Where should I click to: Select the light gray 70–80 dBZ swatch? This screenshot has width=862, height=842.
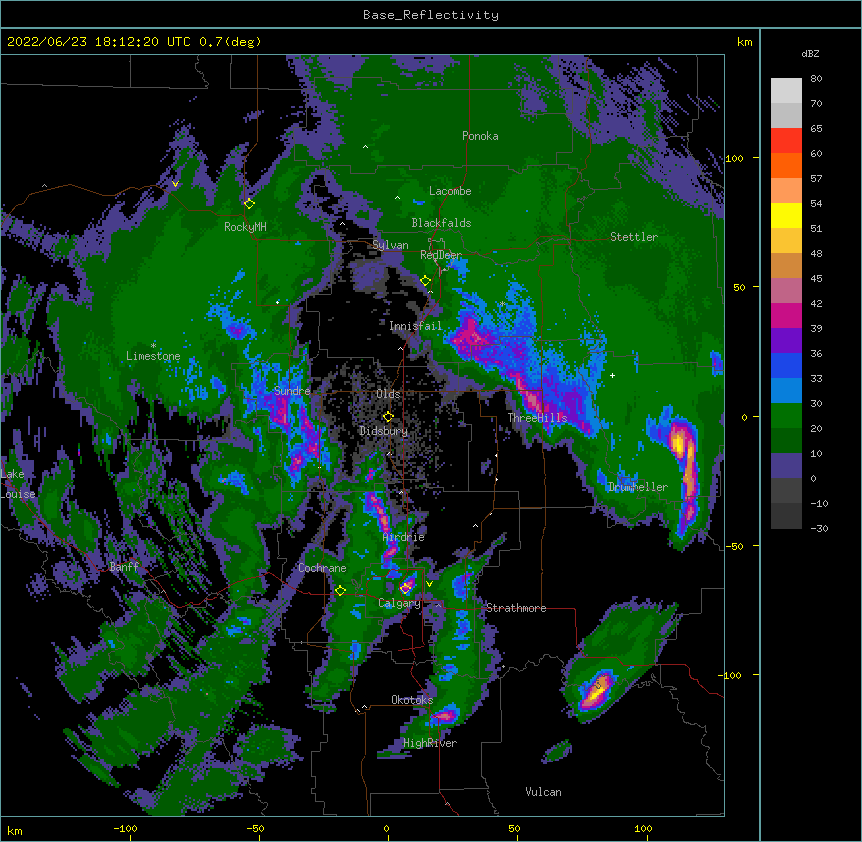click(786, 91)
